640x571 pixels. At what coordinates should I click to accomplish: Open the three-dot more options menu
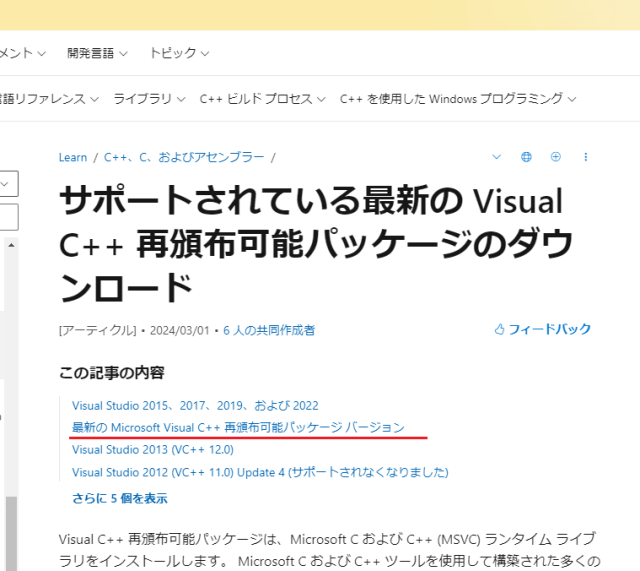(586, 157)
